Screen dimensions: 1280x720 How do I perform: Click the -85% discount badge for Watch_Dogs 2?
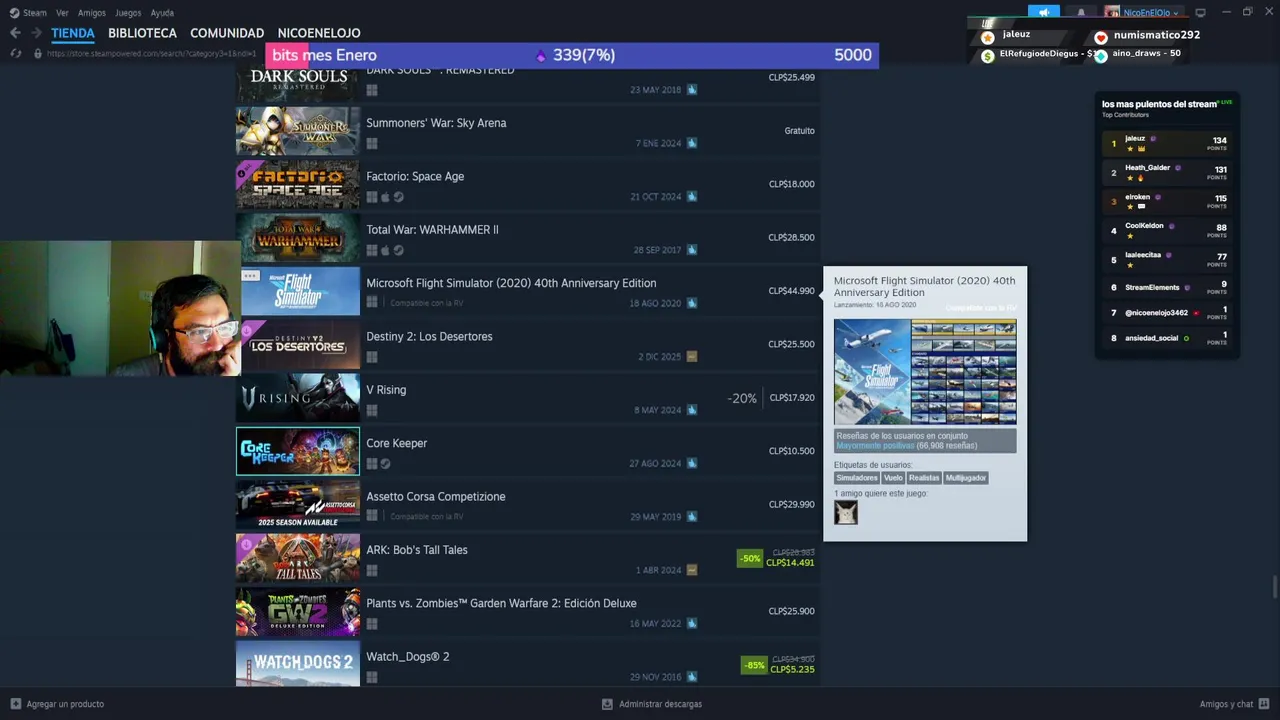coord(754,665)
